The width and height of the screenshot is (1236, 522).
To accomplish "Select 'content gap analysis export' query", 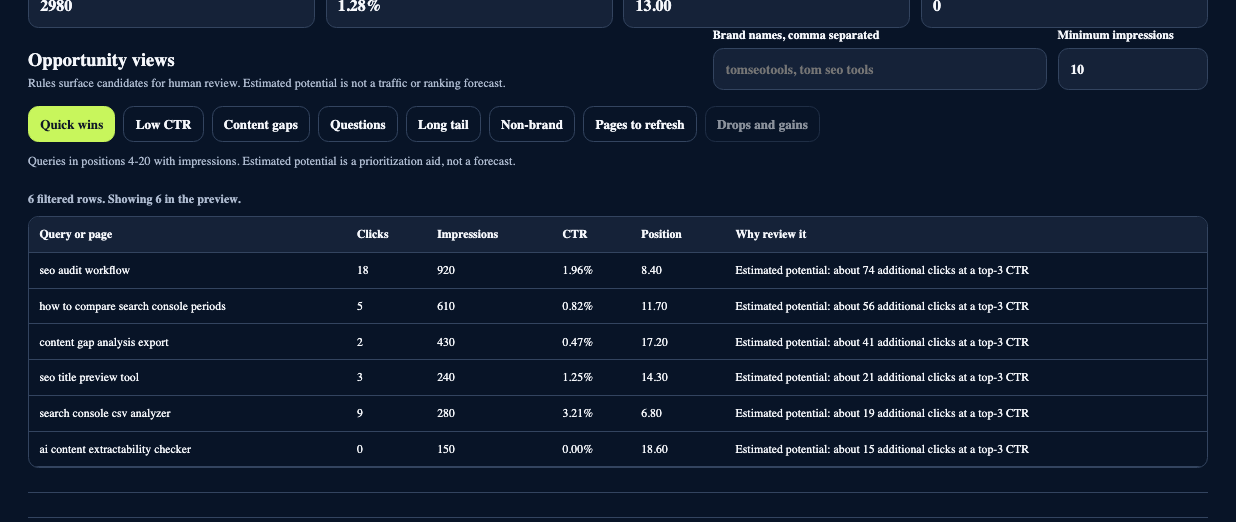I will 104,342.
